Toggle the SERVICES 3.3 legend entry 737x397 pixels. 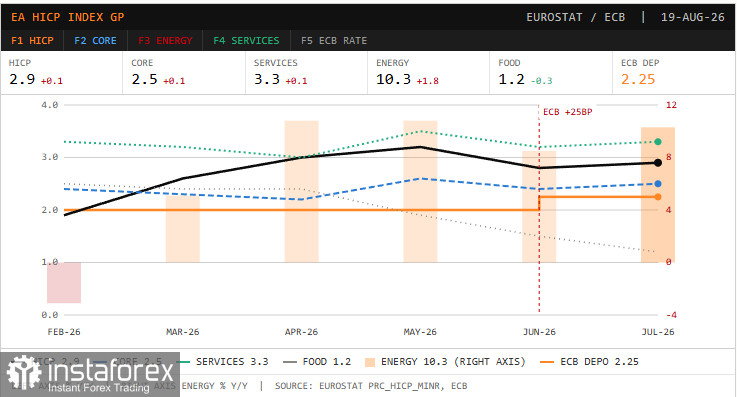click(x=223, y=362)
